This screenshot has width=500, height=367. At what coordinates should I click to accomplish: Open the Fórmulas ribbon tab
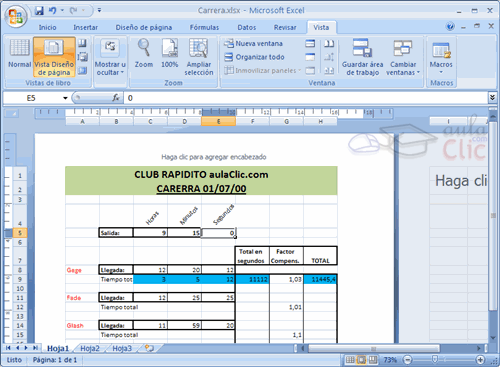[x=204, y=28]
